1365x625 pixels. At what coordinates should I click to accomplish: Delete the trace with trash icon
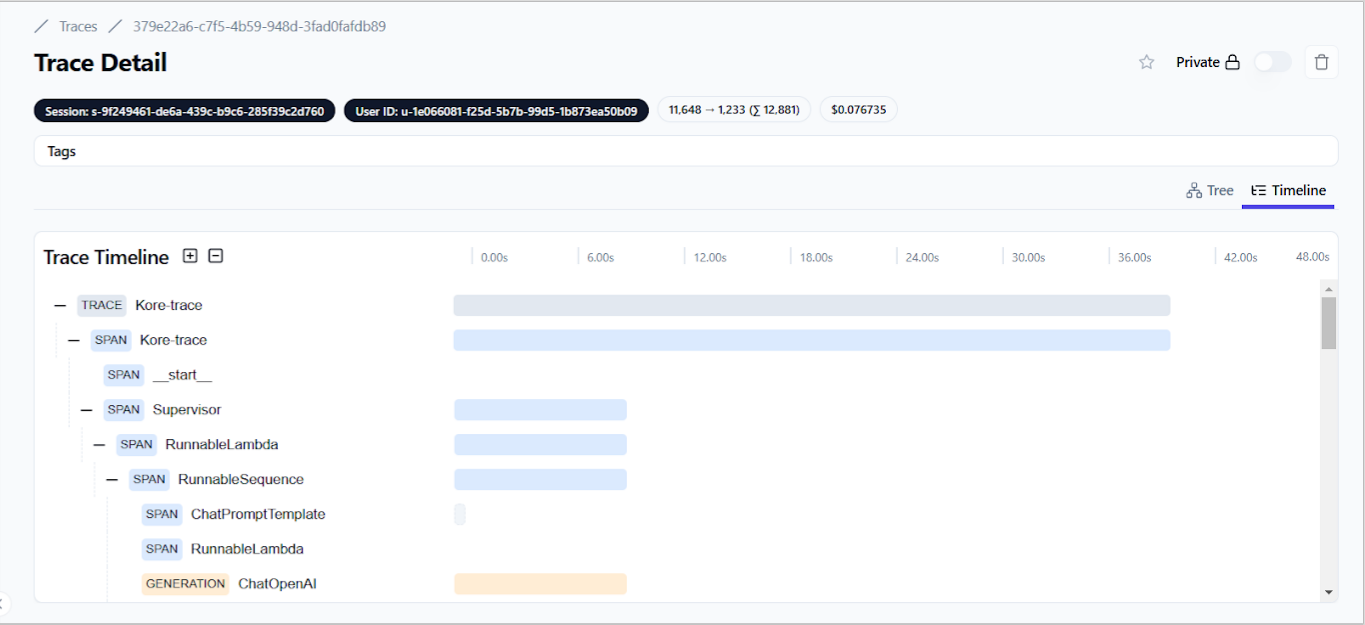tap(1321, 62)
